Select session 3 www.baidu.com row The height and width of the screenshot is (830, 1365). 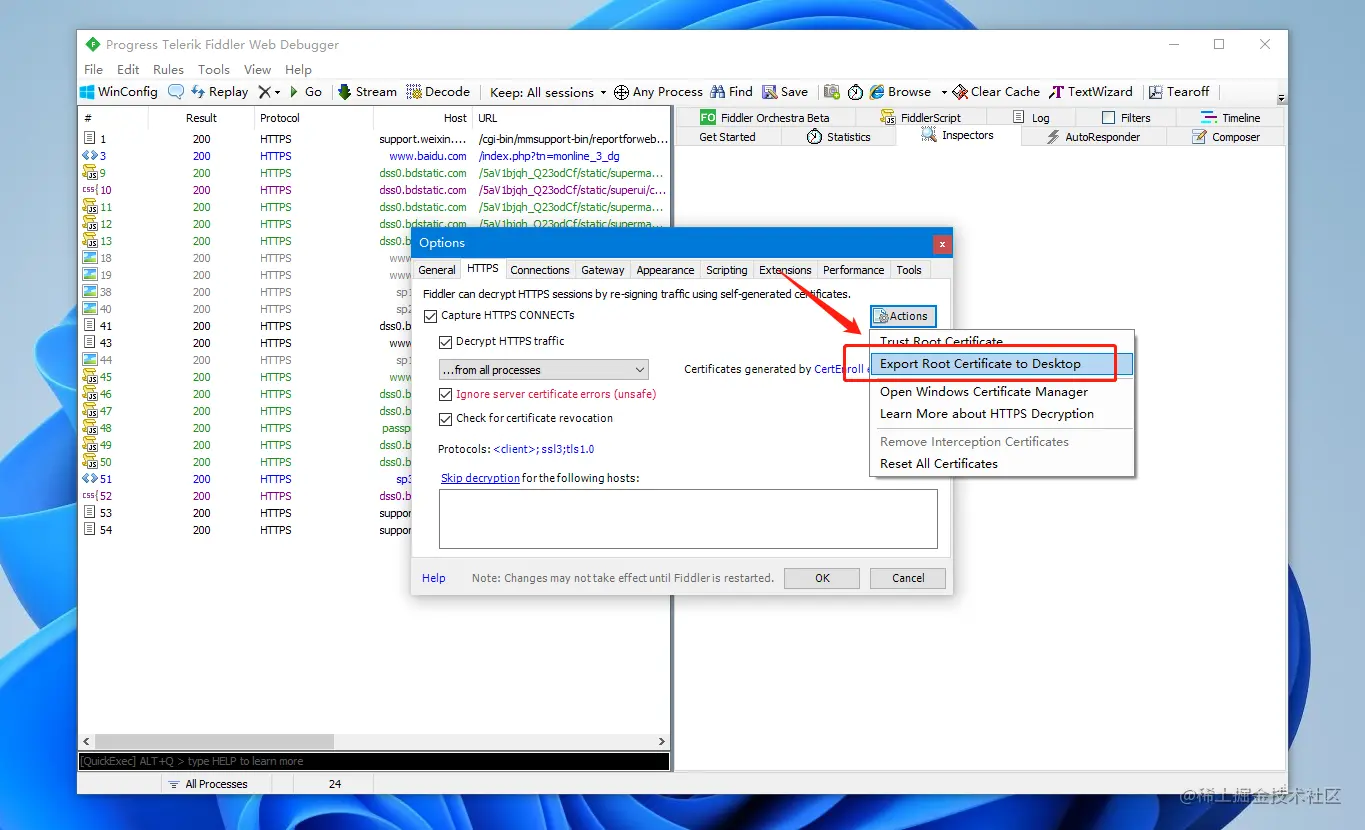click(374, 156)
